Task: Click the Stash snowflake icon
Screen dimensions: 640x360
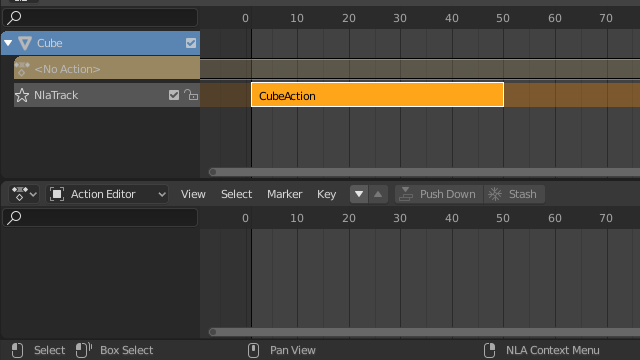Action: pyautogui.click(x=495, y=194)
